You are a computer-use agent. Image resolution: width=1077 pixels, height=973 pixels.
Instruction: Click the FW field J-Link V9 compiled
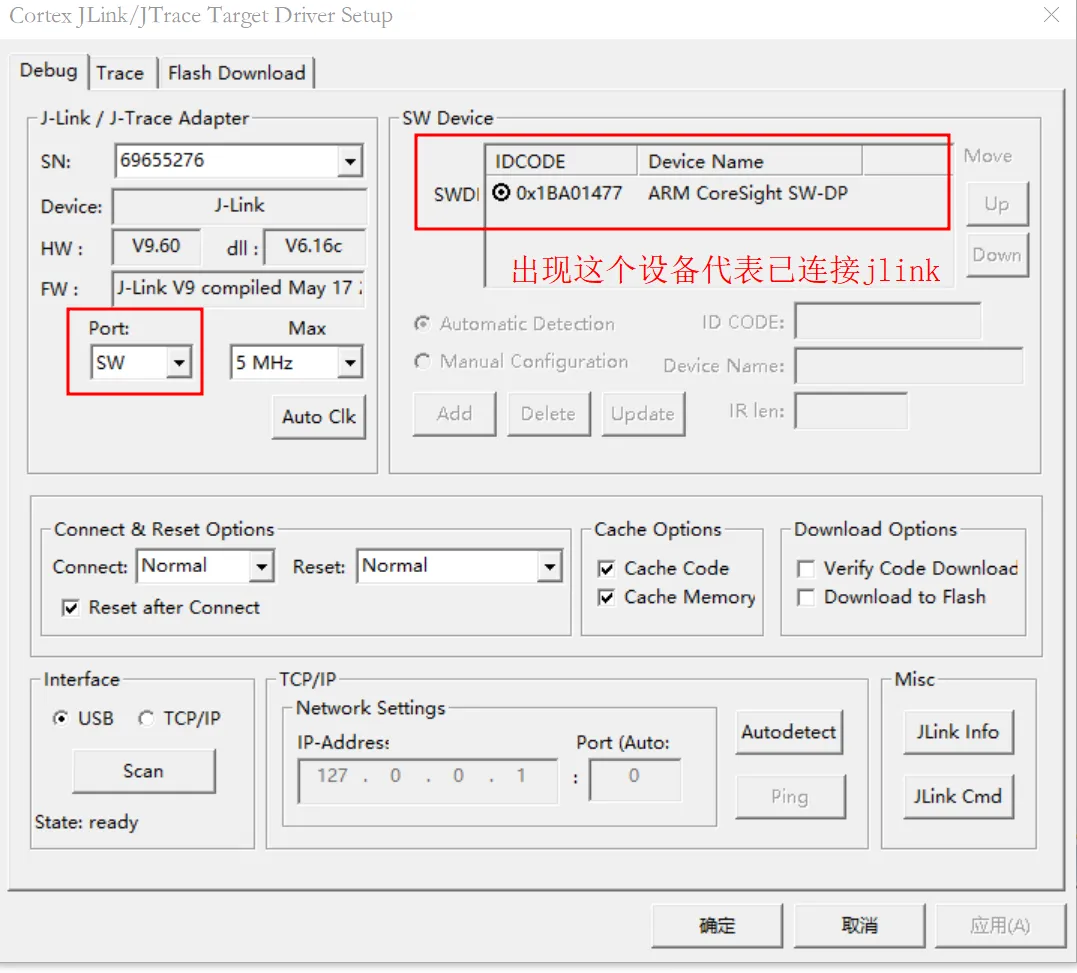pyautogui.click(x=239, y=288)
